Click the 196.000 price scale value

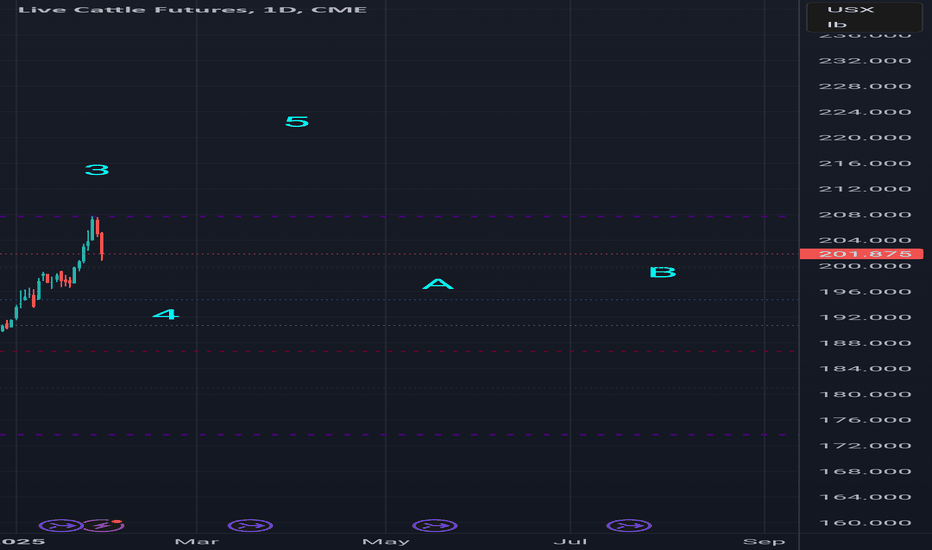click(x=865, y=292)
